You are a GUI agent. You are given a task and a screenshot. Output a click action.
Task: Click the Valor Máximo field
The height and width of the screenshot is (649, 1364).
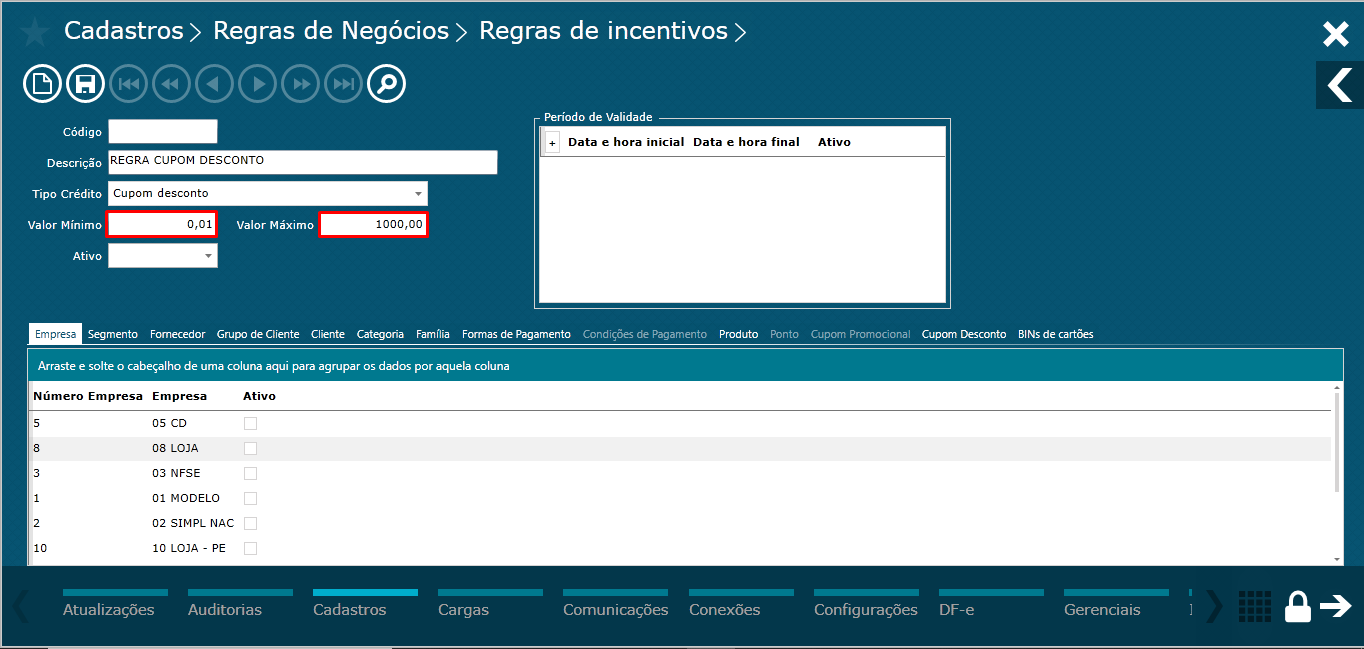pyautogui.click(x=373, y=225)
